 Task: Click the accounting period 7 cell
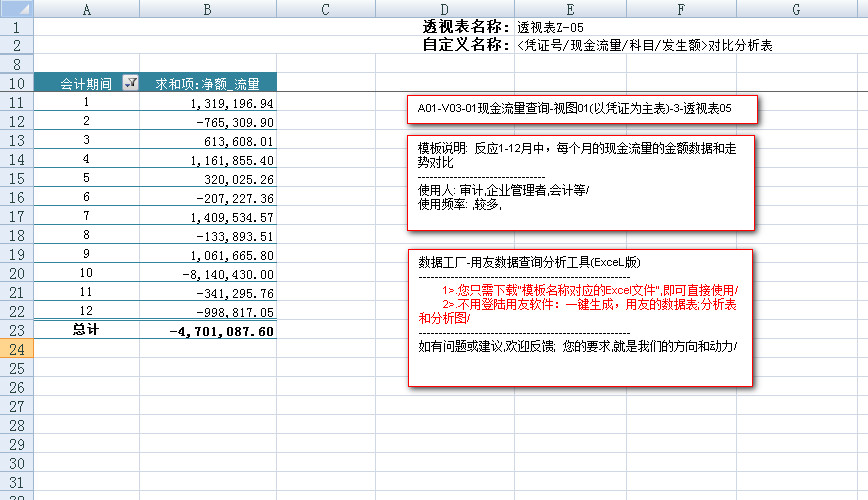coord(86,216)
